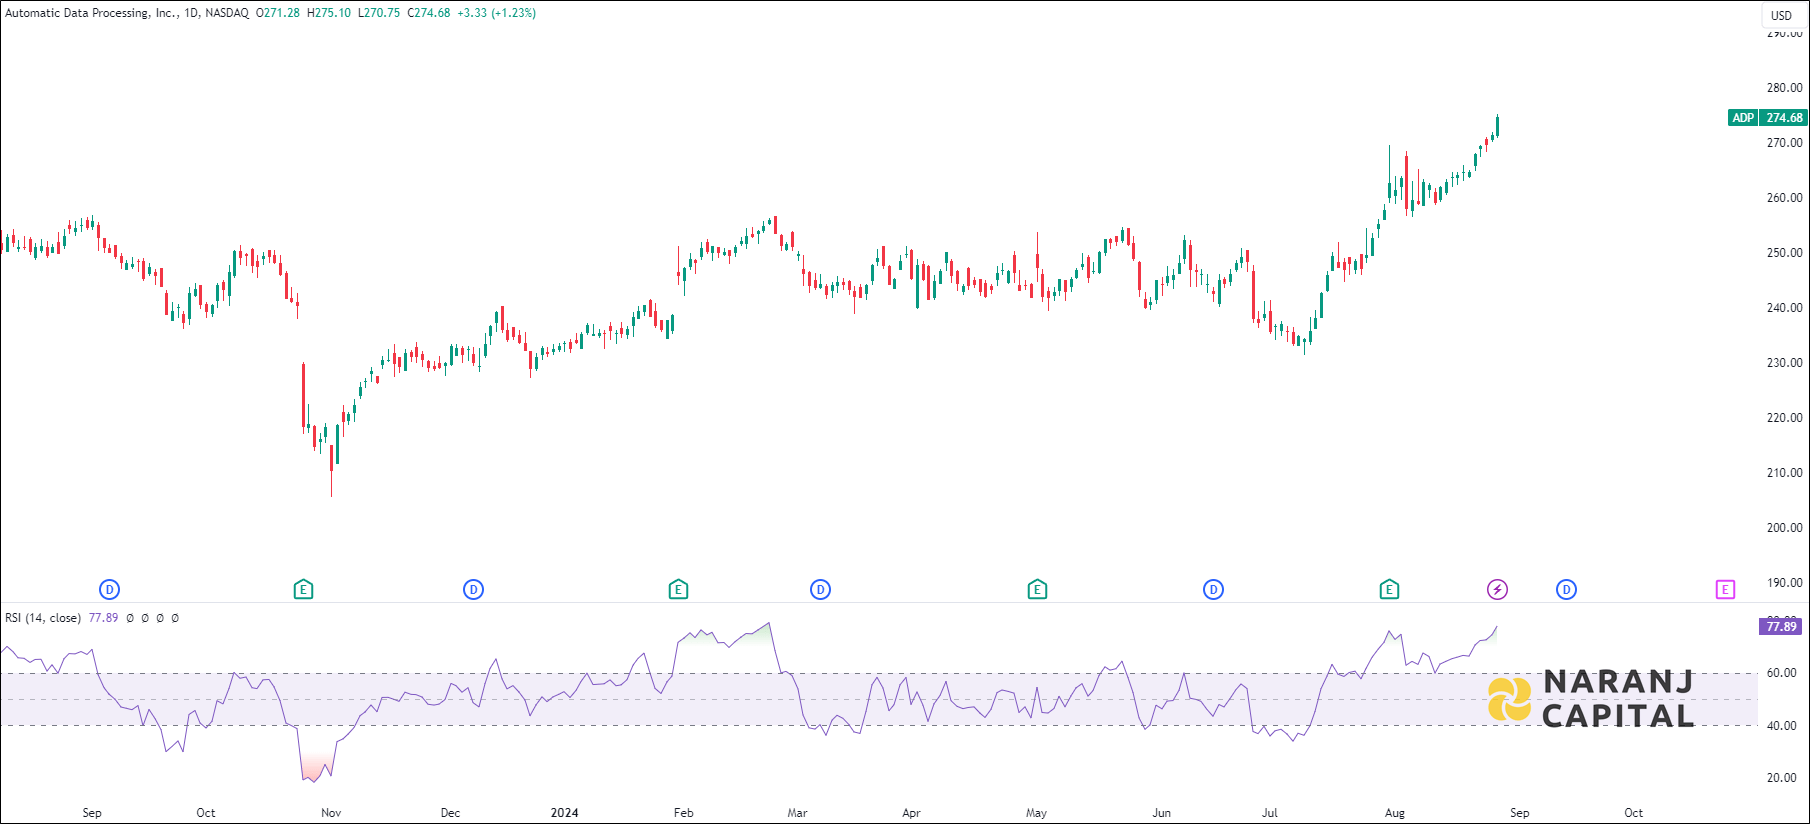Click the May label on time axis
Image resolution: width=1810 pixels, height=824 pixels.
point(1036,813)
